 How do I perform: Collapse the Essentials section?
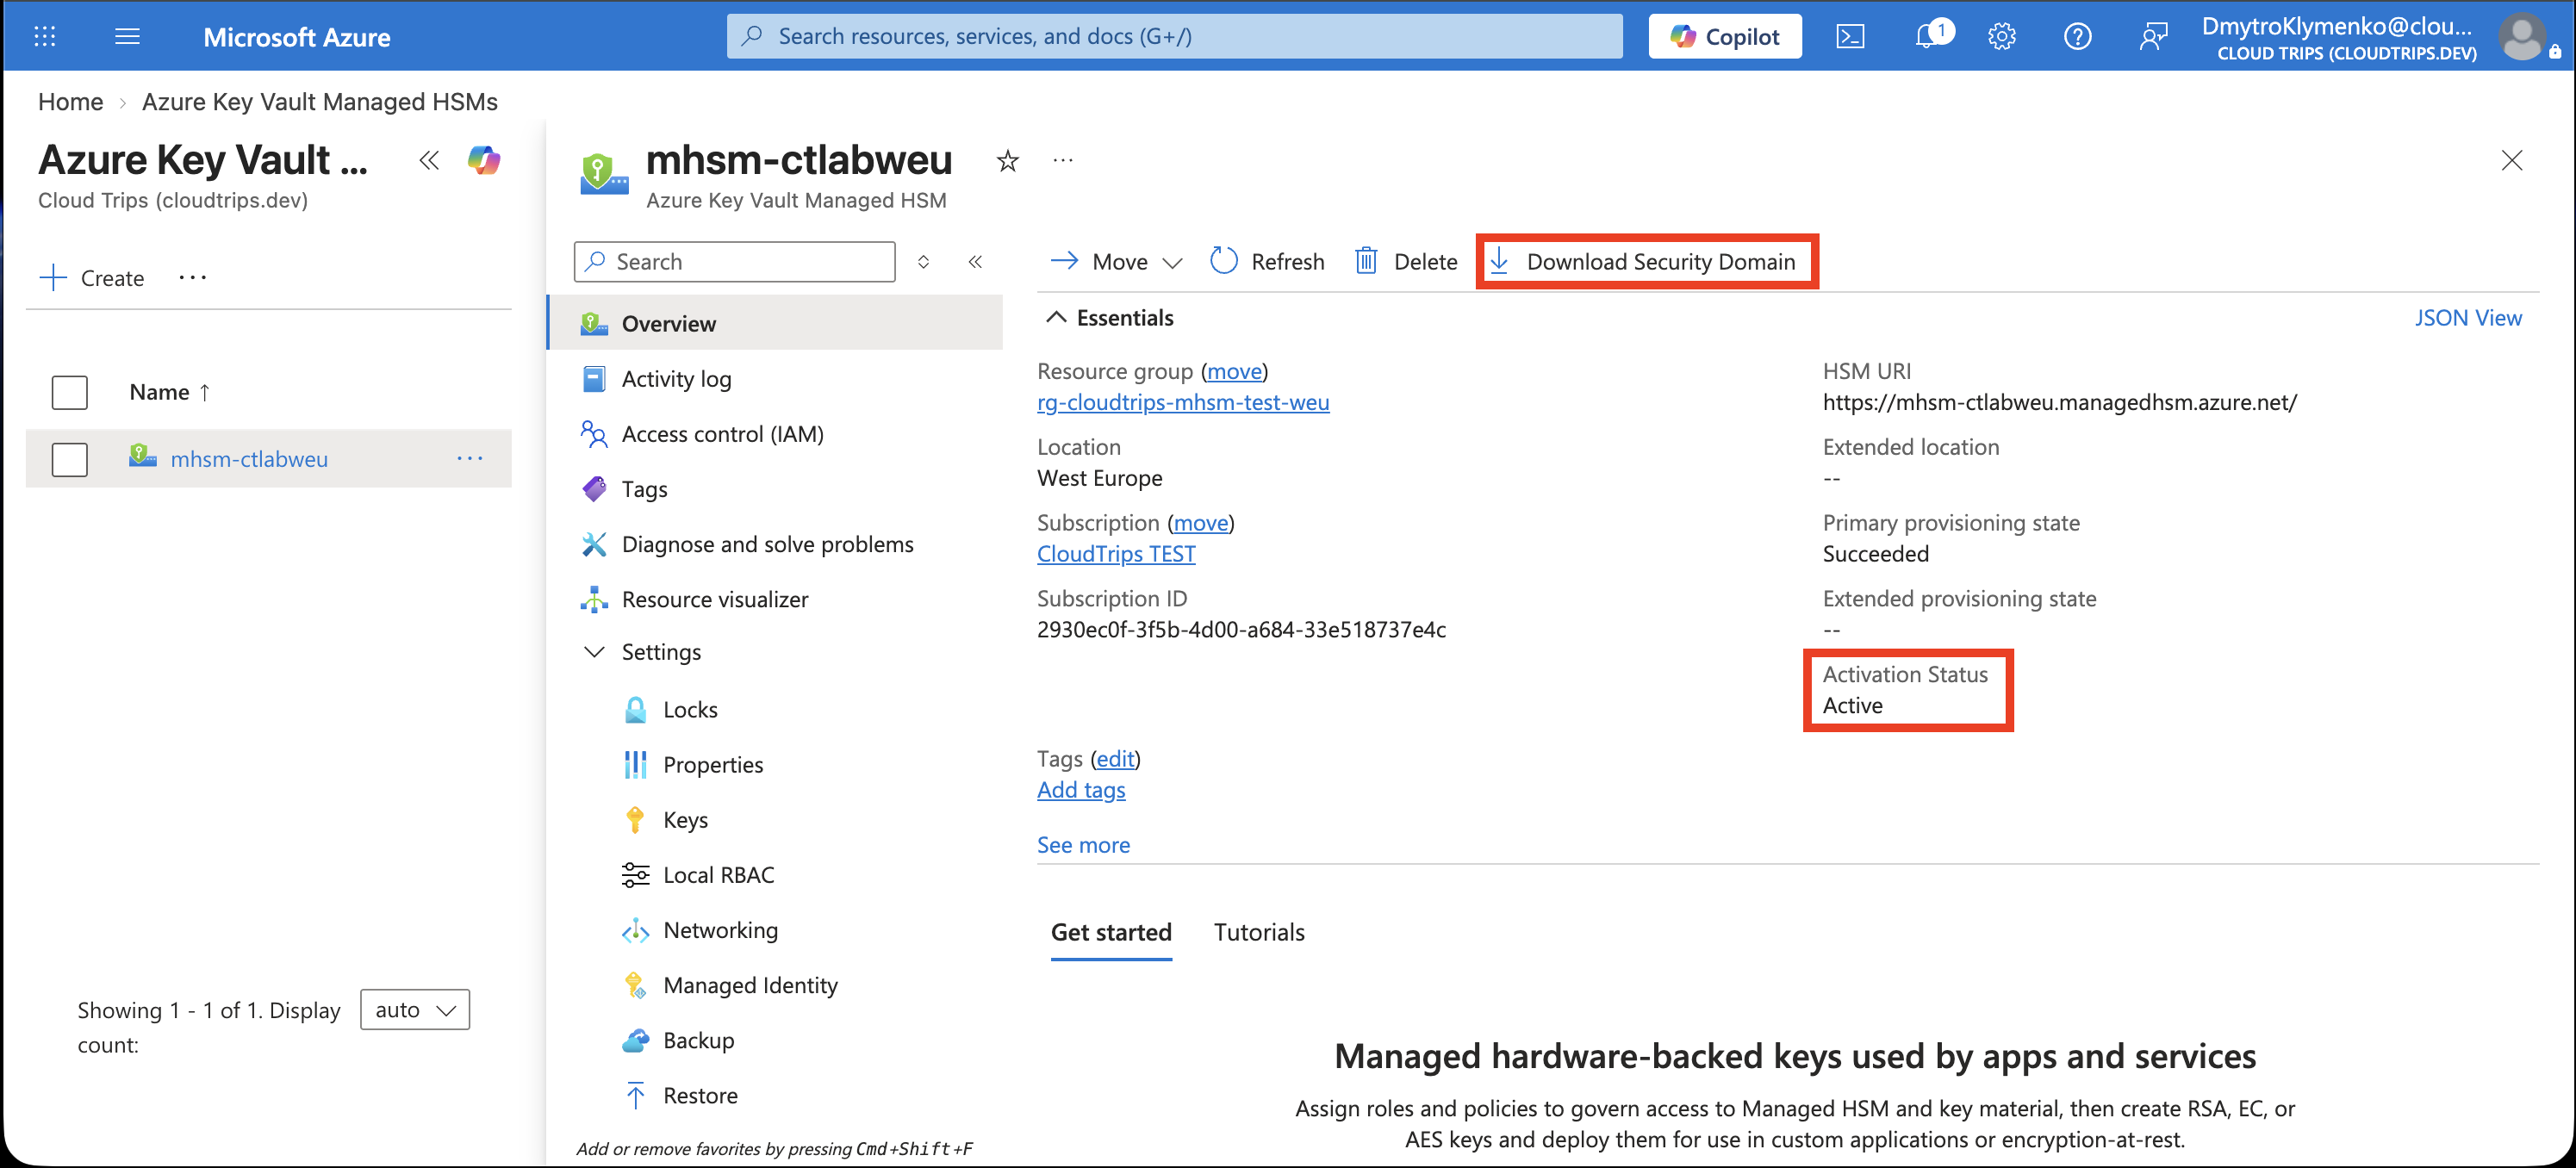click(x=1056, y=318)
